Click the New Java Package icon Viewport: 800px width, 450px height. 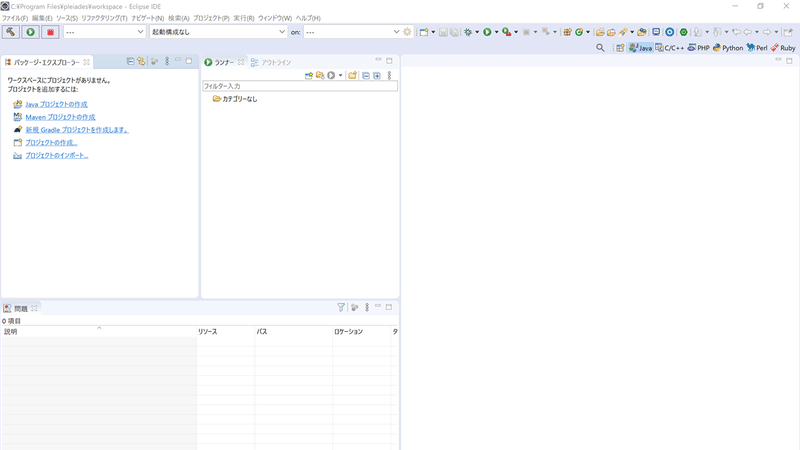[x=567, y=32]
